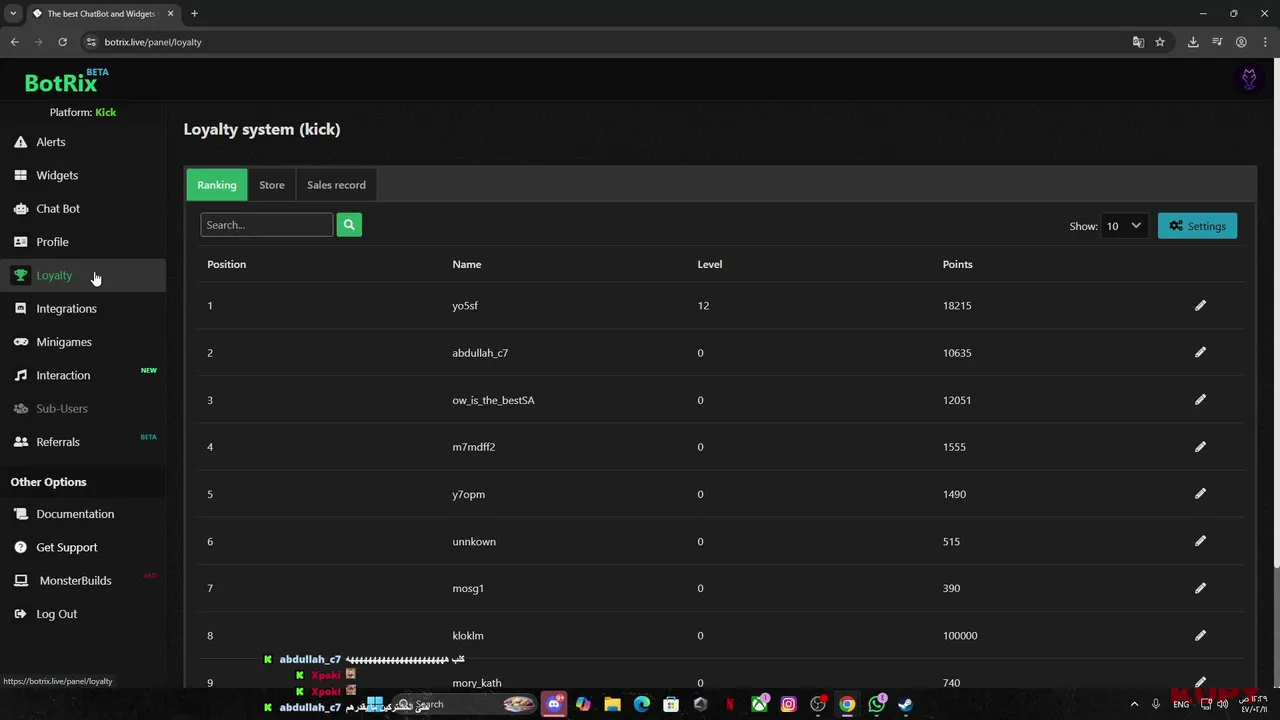The height and width of the screenshot is (720, 1280).
Task: Click the Name column header
Action: coord(466,264)
